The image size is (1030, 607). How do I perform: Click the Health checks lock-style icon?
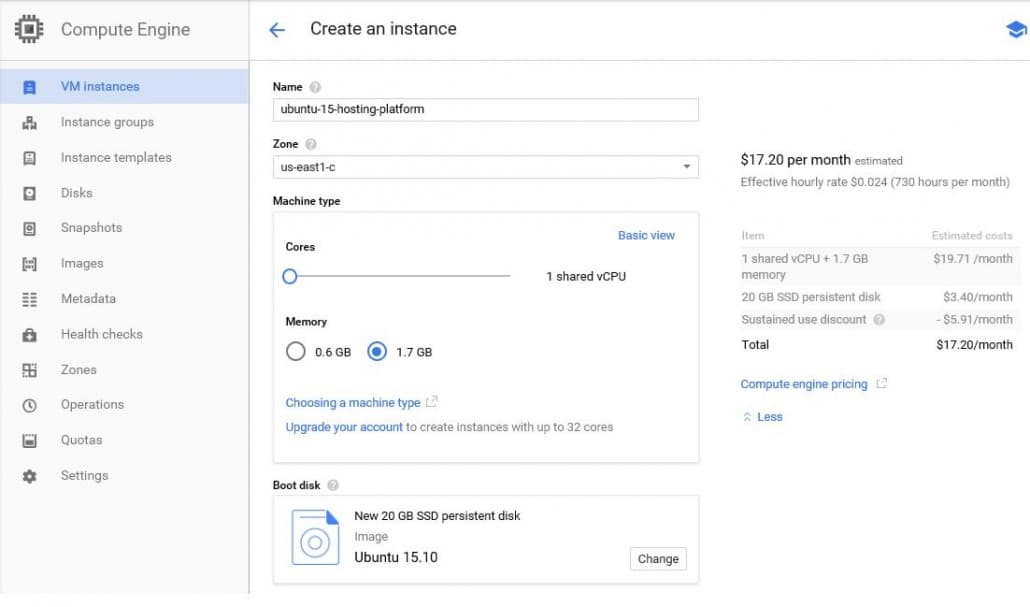32,334
